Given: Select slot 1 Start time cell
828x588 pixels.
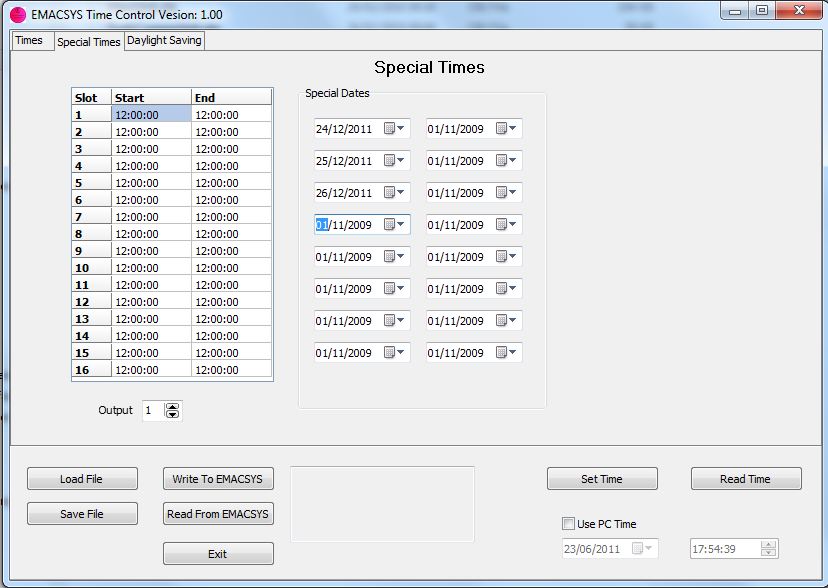Looking at the screenshot, I should [150, 115].
